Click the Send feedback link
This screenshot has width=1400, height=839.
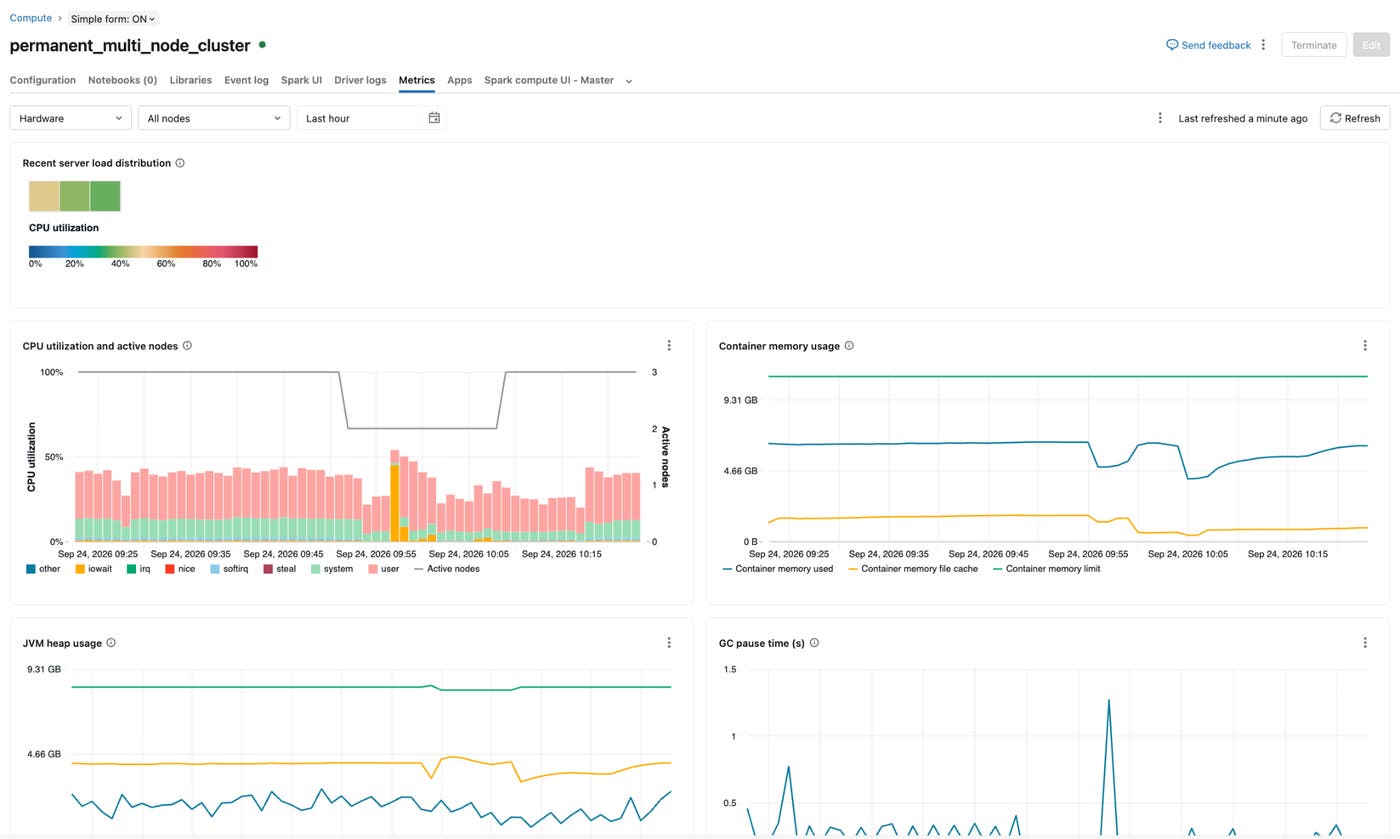[x=1208, y=45]
